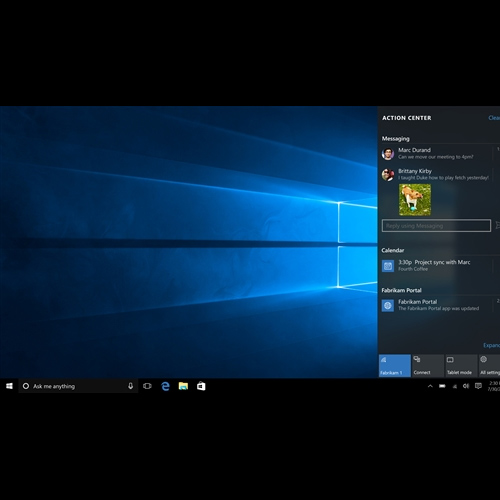500x500 pixels.
Task: Click the 'Reply using Messaging' field
Action: 436,226
